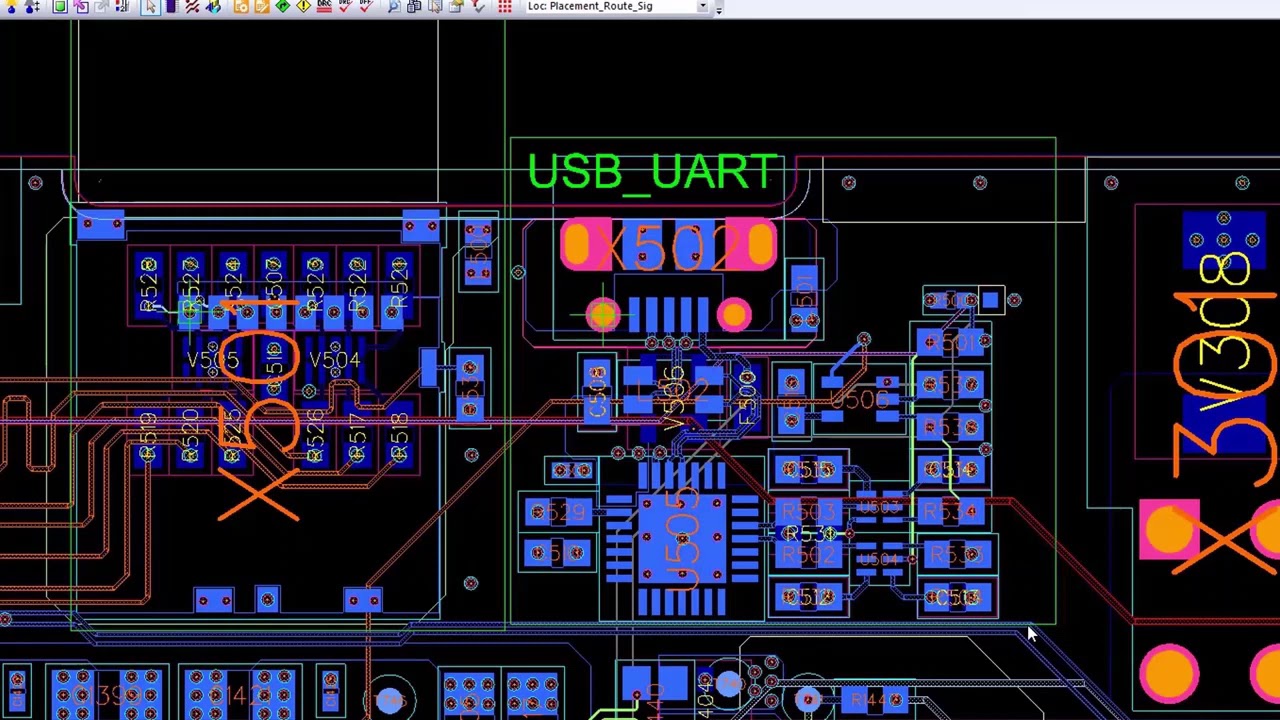Viewport: 1280px width, 720px height.
Task: Click the red dotted grid icon
Action: [x=505, y=6]
